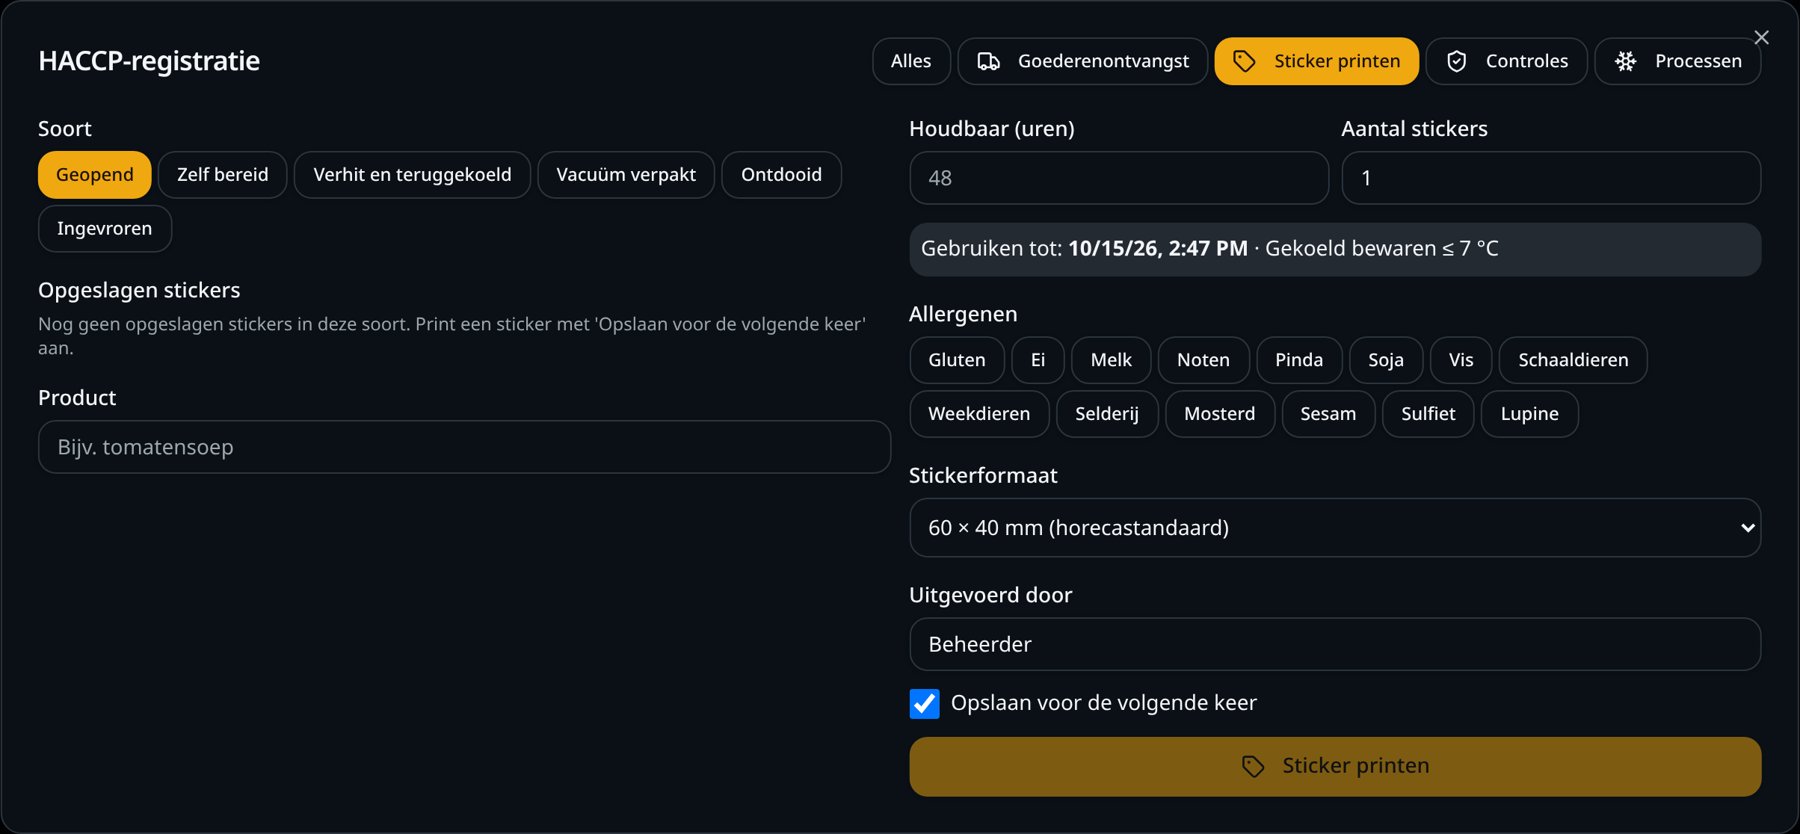Click the HACCP-registratie title

(x=149, y=61)
